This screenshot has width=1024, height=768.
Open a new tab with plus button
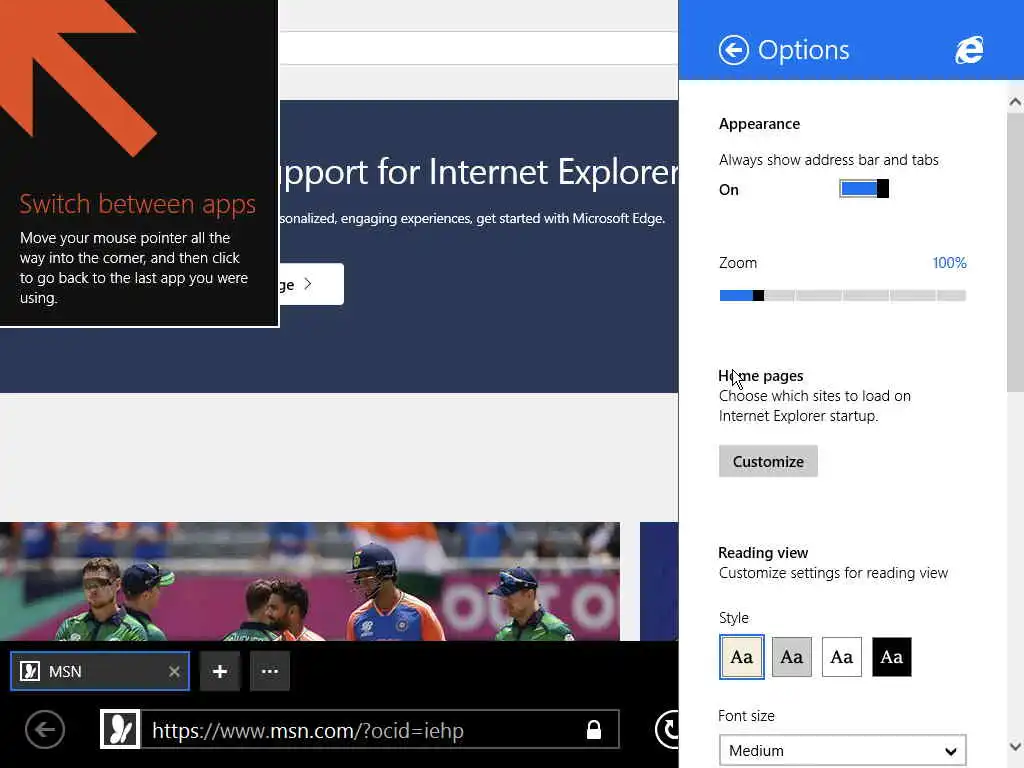tap(219, 671)
